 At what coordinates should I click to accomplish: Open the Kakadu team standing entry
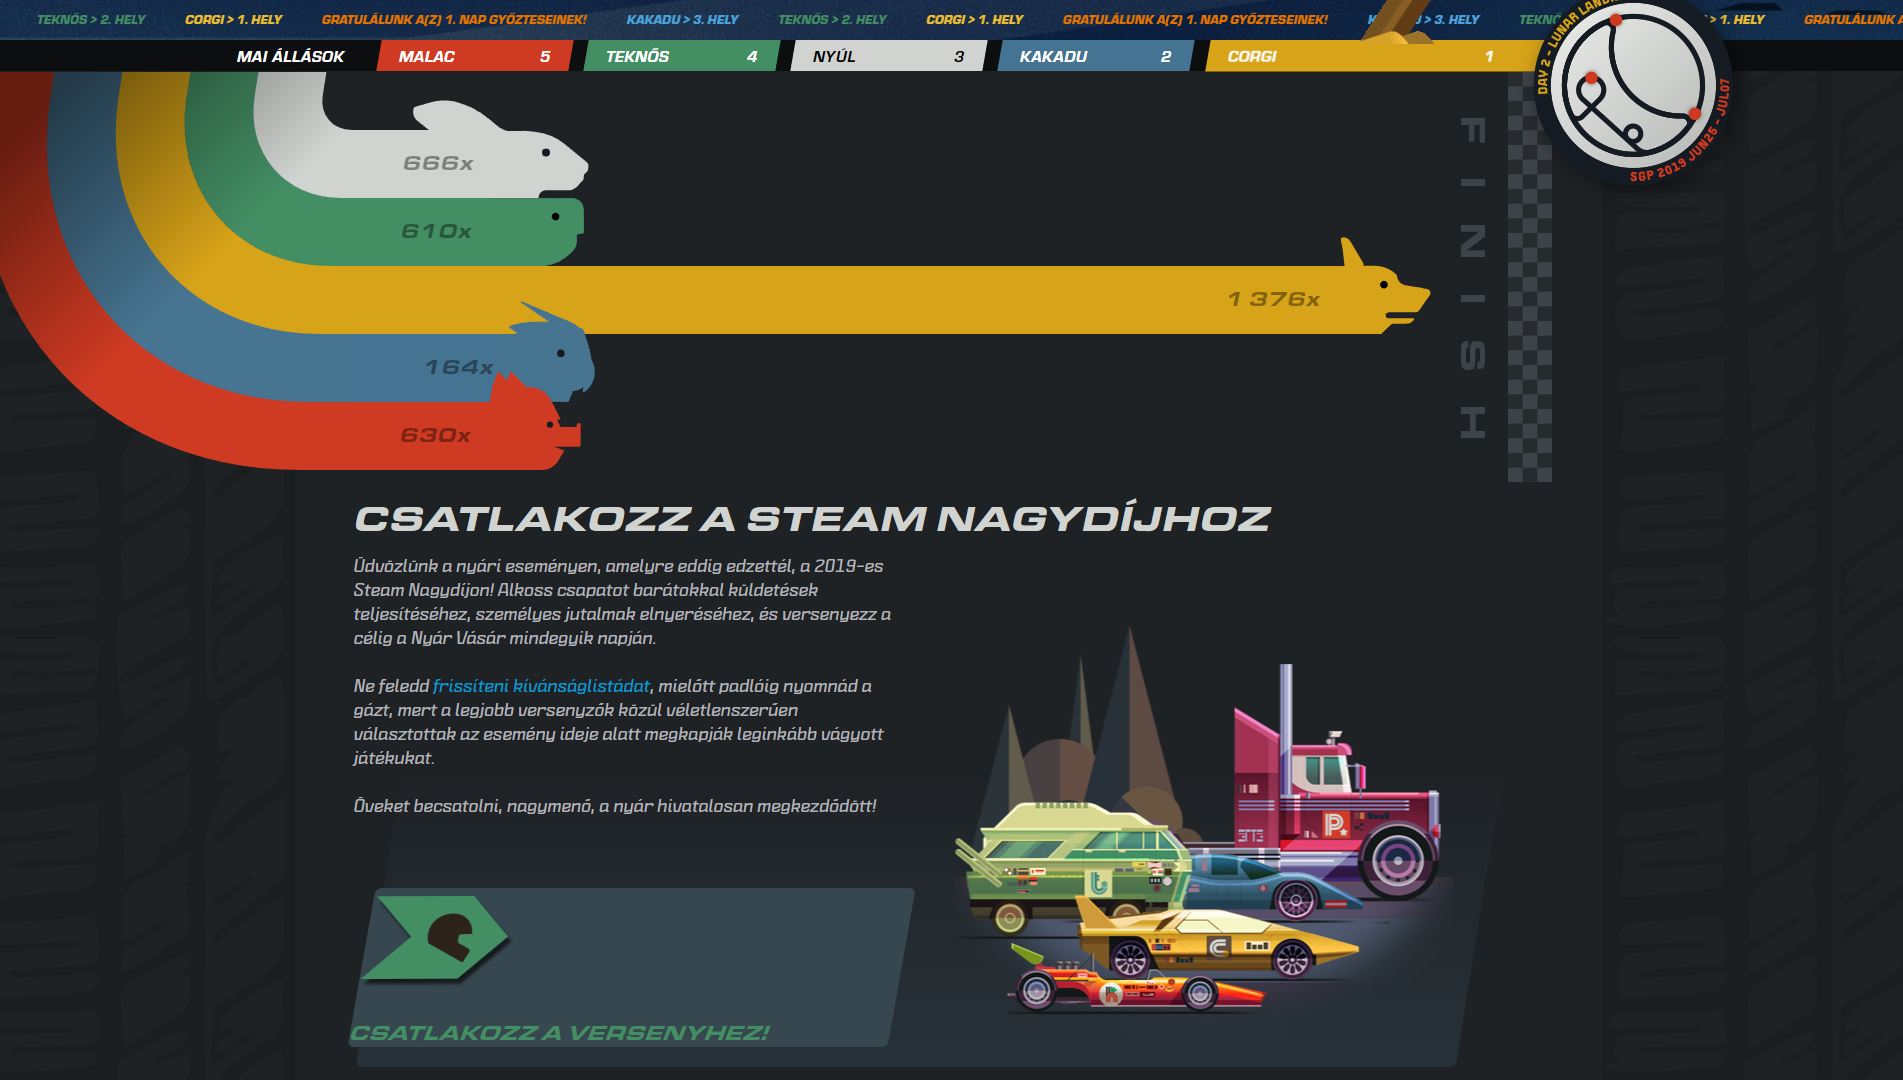1095,56
